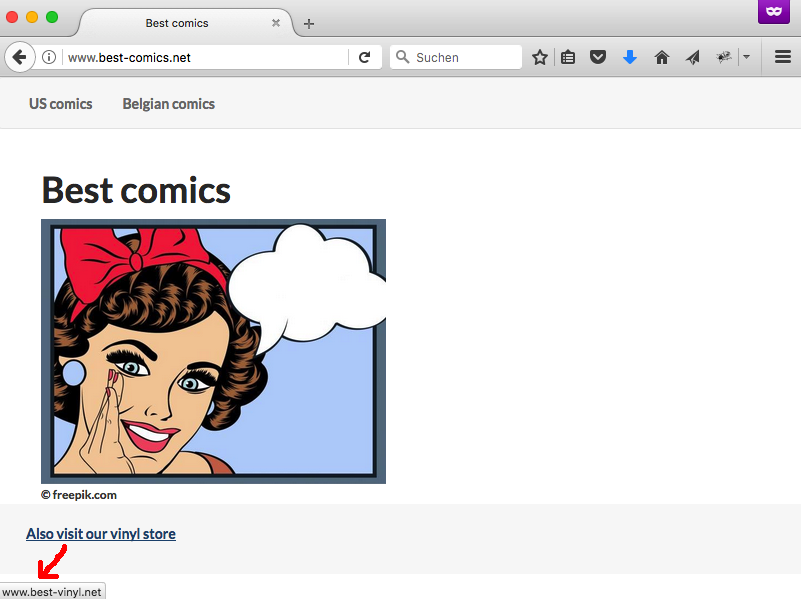This screenshot has width=801, height=599.
Task: Focus the URL address field
Action: tap(204, 57)
